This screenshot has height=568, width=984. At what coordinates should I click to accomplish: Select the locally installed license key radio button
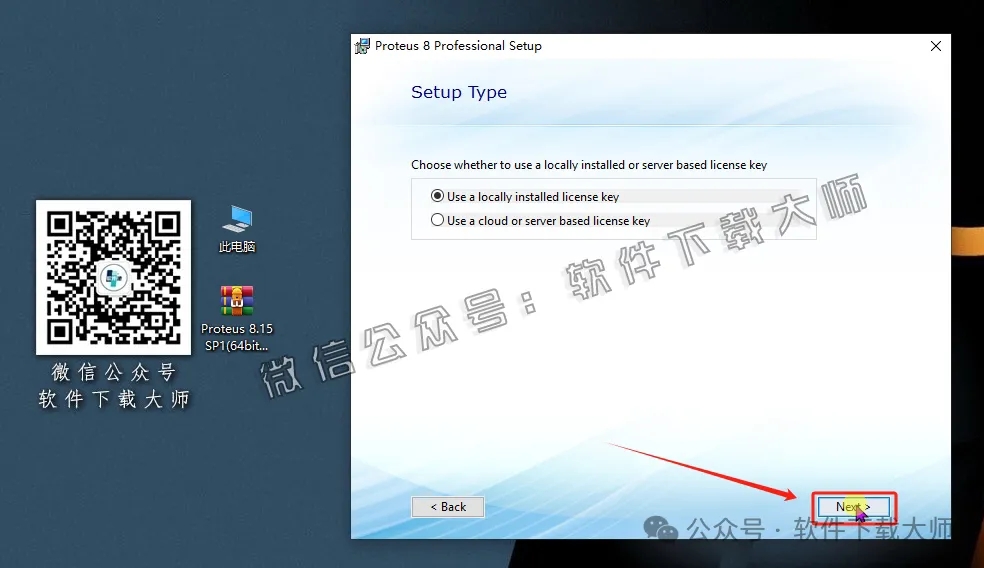coord(437,197)
